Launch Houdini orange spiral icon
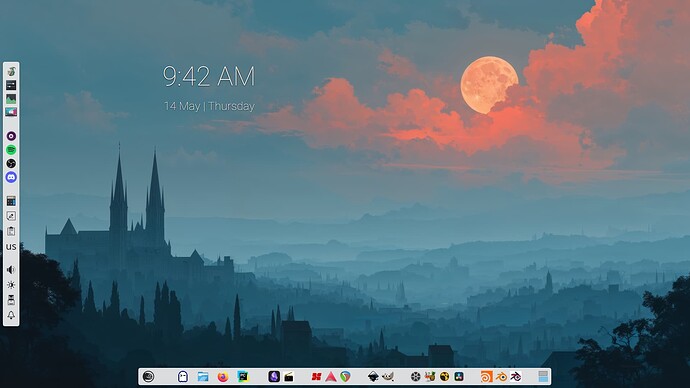The width and height of the screenshot is (690, 388). (486, 377)
